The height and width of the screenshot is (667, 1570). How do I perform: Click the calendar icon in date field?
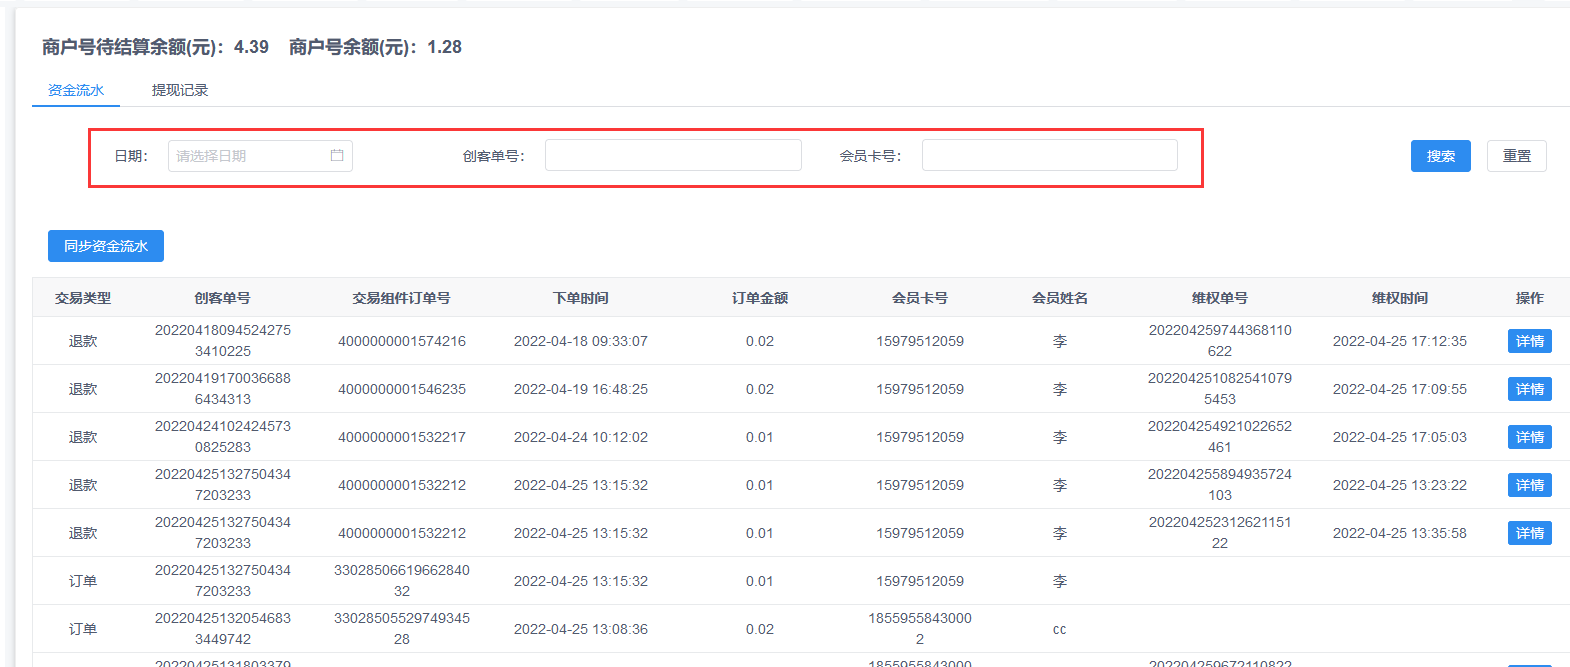coord(337,156)
